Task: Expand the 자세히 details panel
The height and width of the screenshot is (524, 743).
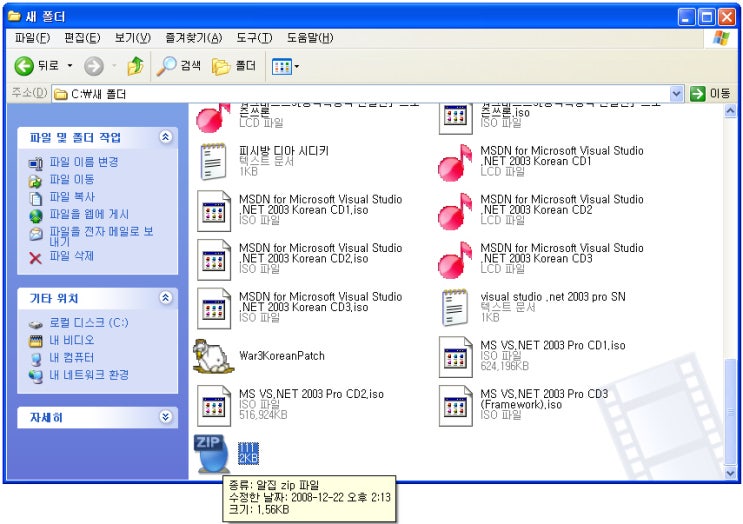Action: pyautogui.click(x=165, y=417)
